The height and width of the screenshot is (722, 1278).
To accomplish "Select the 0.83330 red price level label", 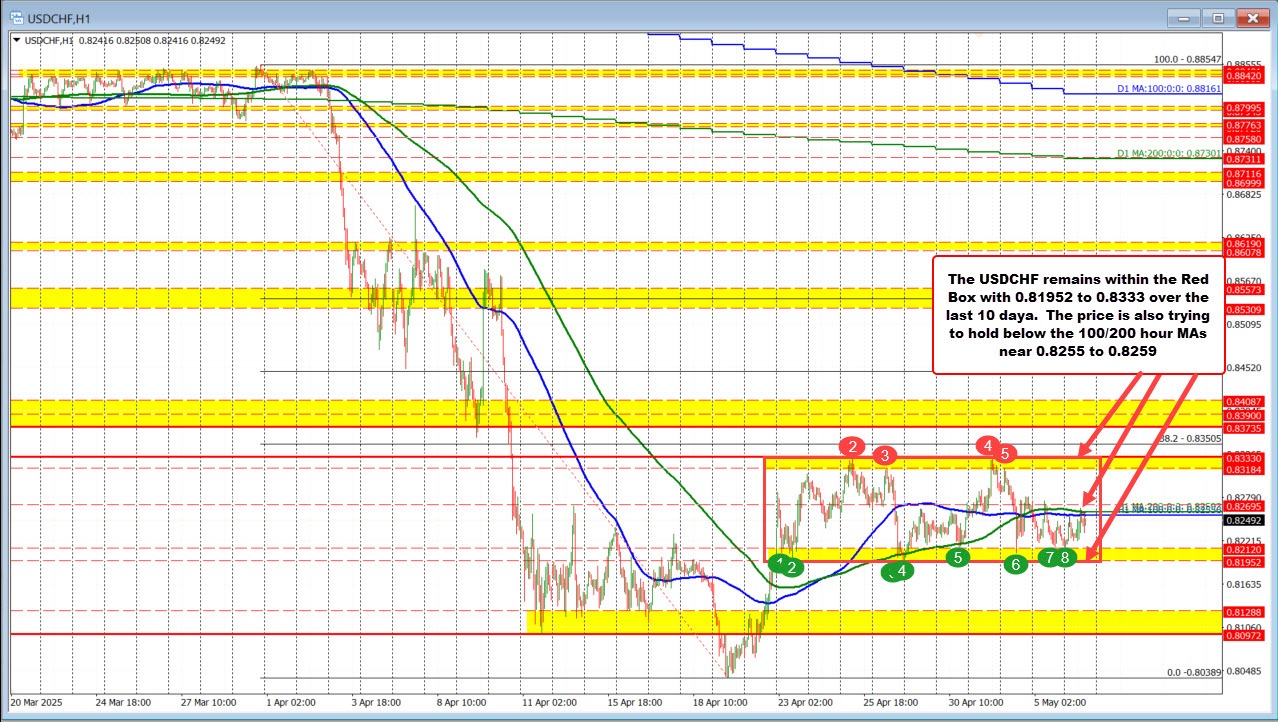I will pyautogui.click(x=1247, y=457).
